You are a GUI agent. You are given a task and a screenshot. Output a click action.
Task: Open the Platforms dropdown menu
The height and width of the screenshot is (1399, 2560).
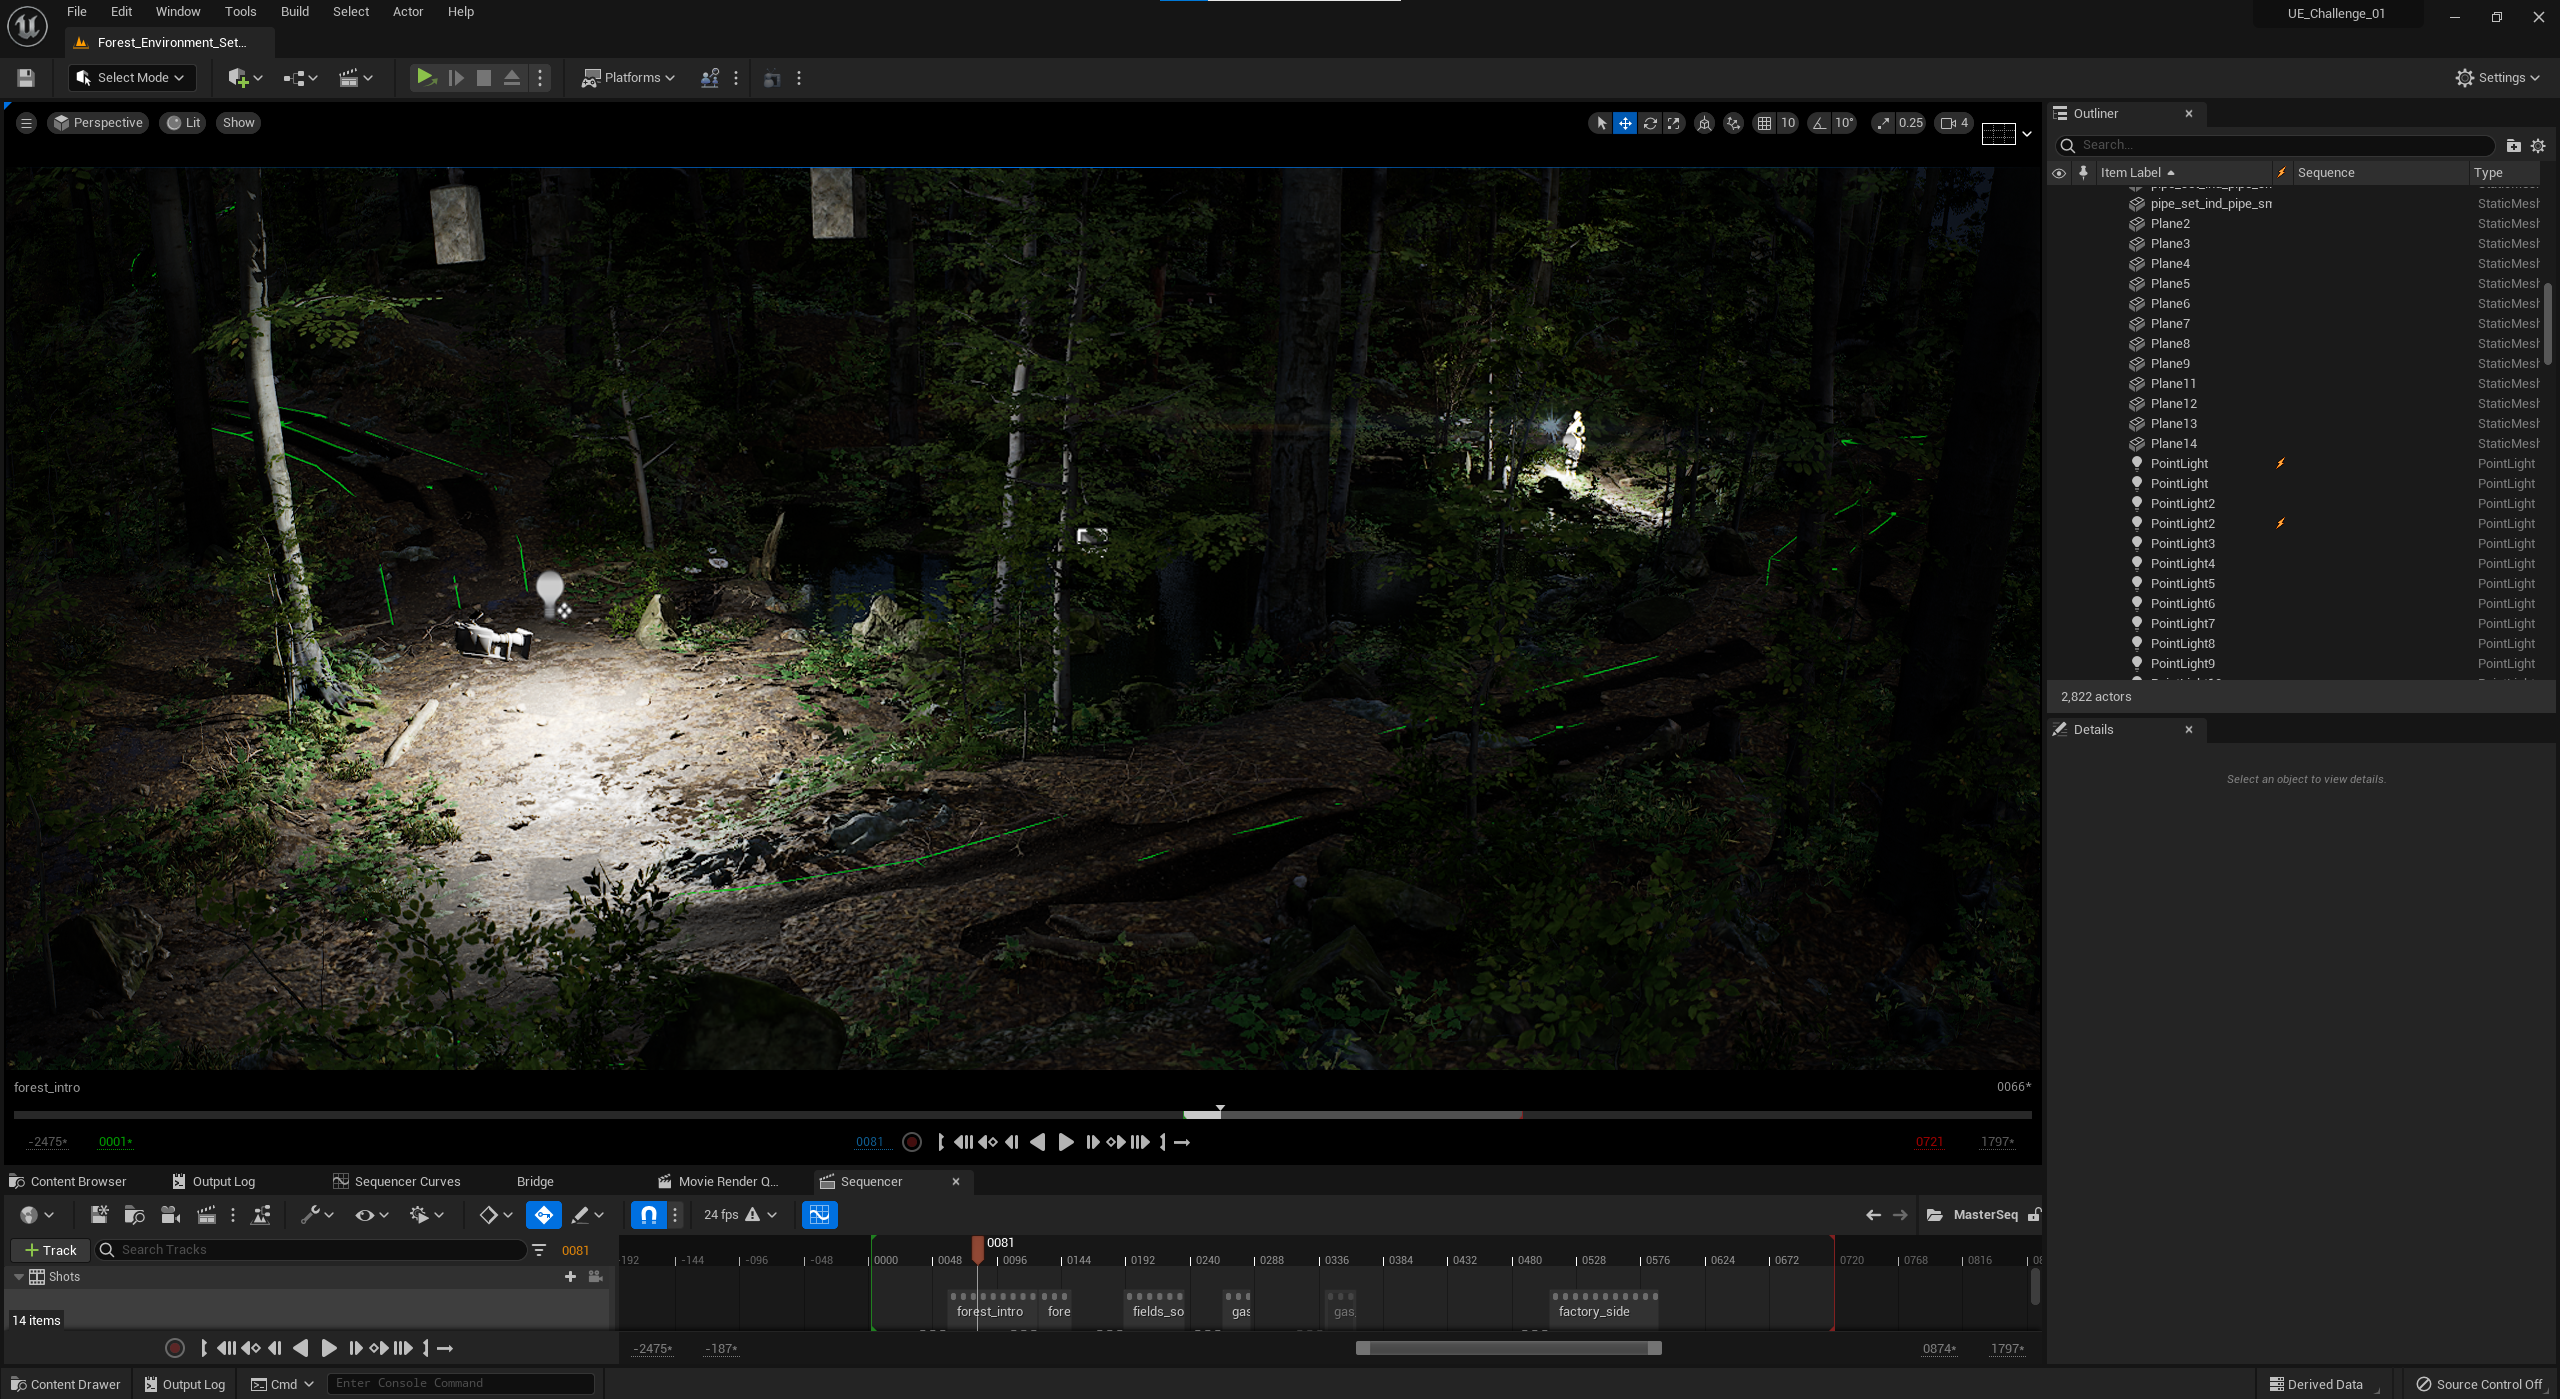pyautogui.click(x=629, y=78)
